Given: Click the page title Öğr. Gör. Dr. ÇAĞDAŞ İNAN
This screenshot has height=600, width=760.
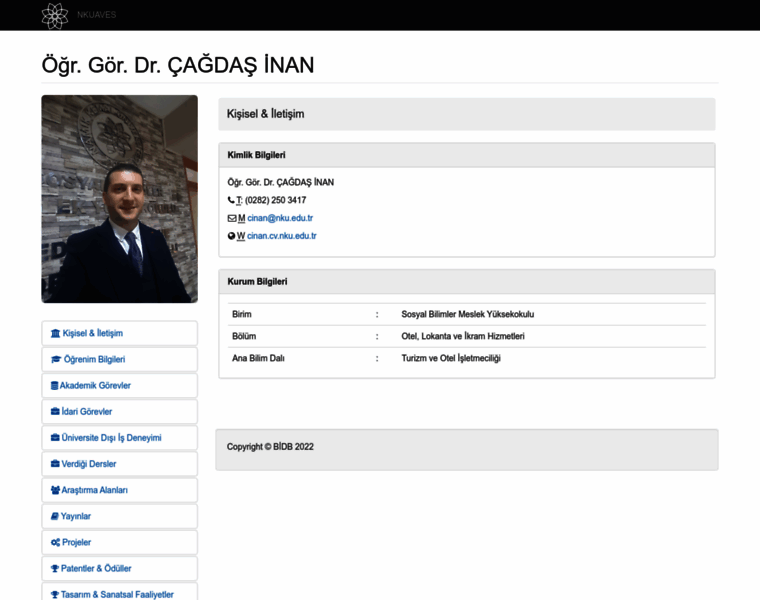Looking at the screenshot, I should click(178, 65).
